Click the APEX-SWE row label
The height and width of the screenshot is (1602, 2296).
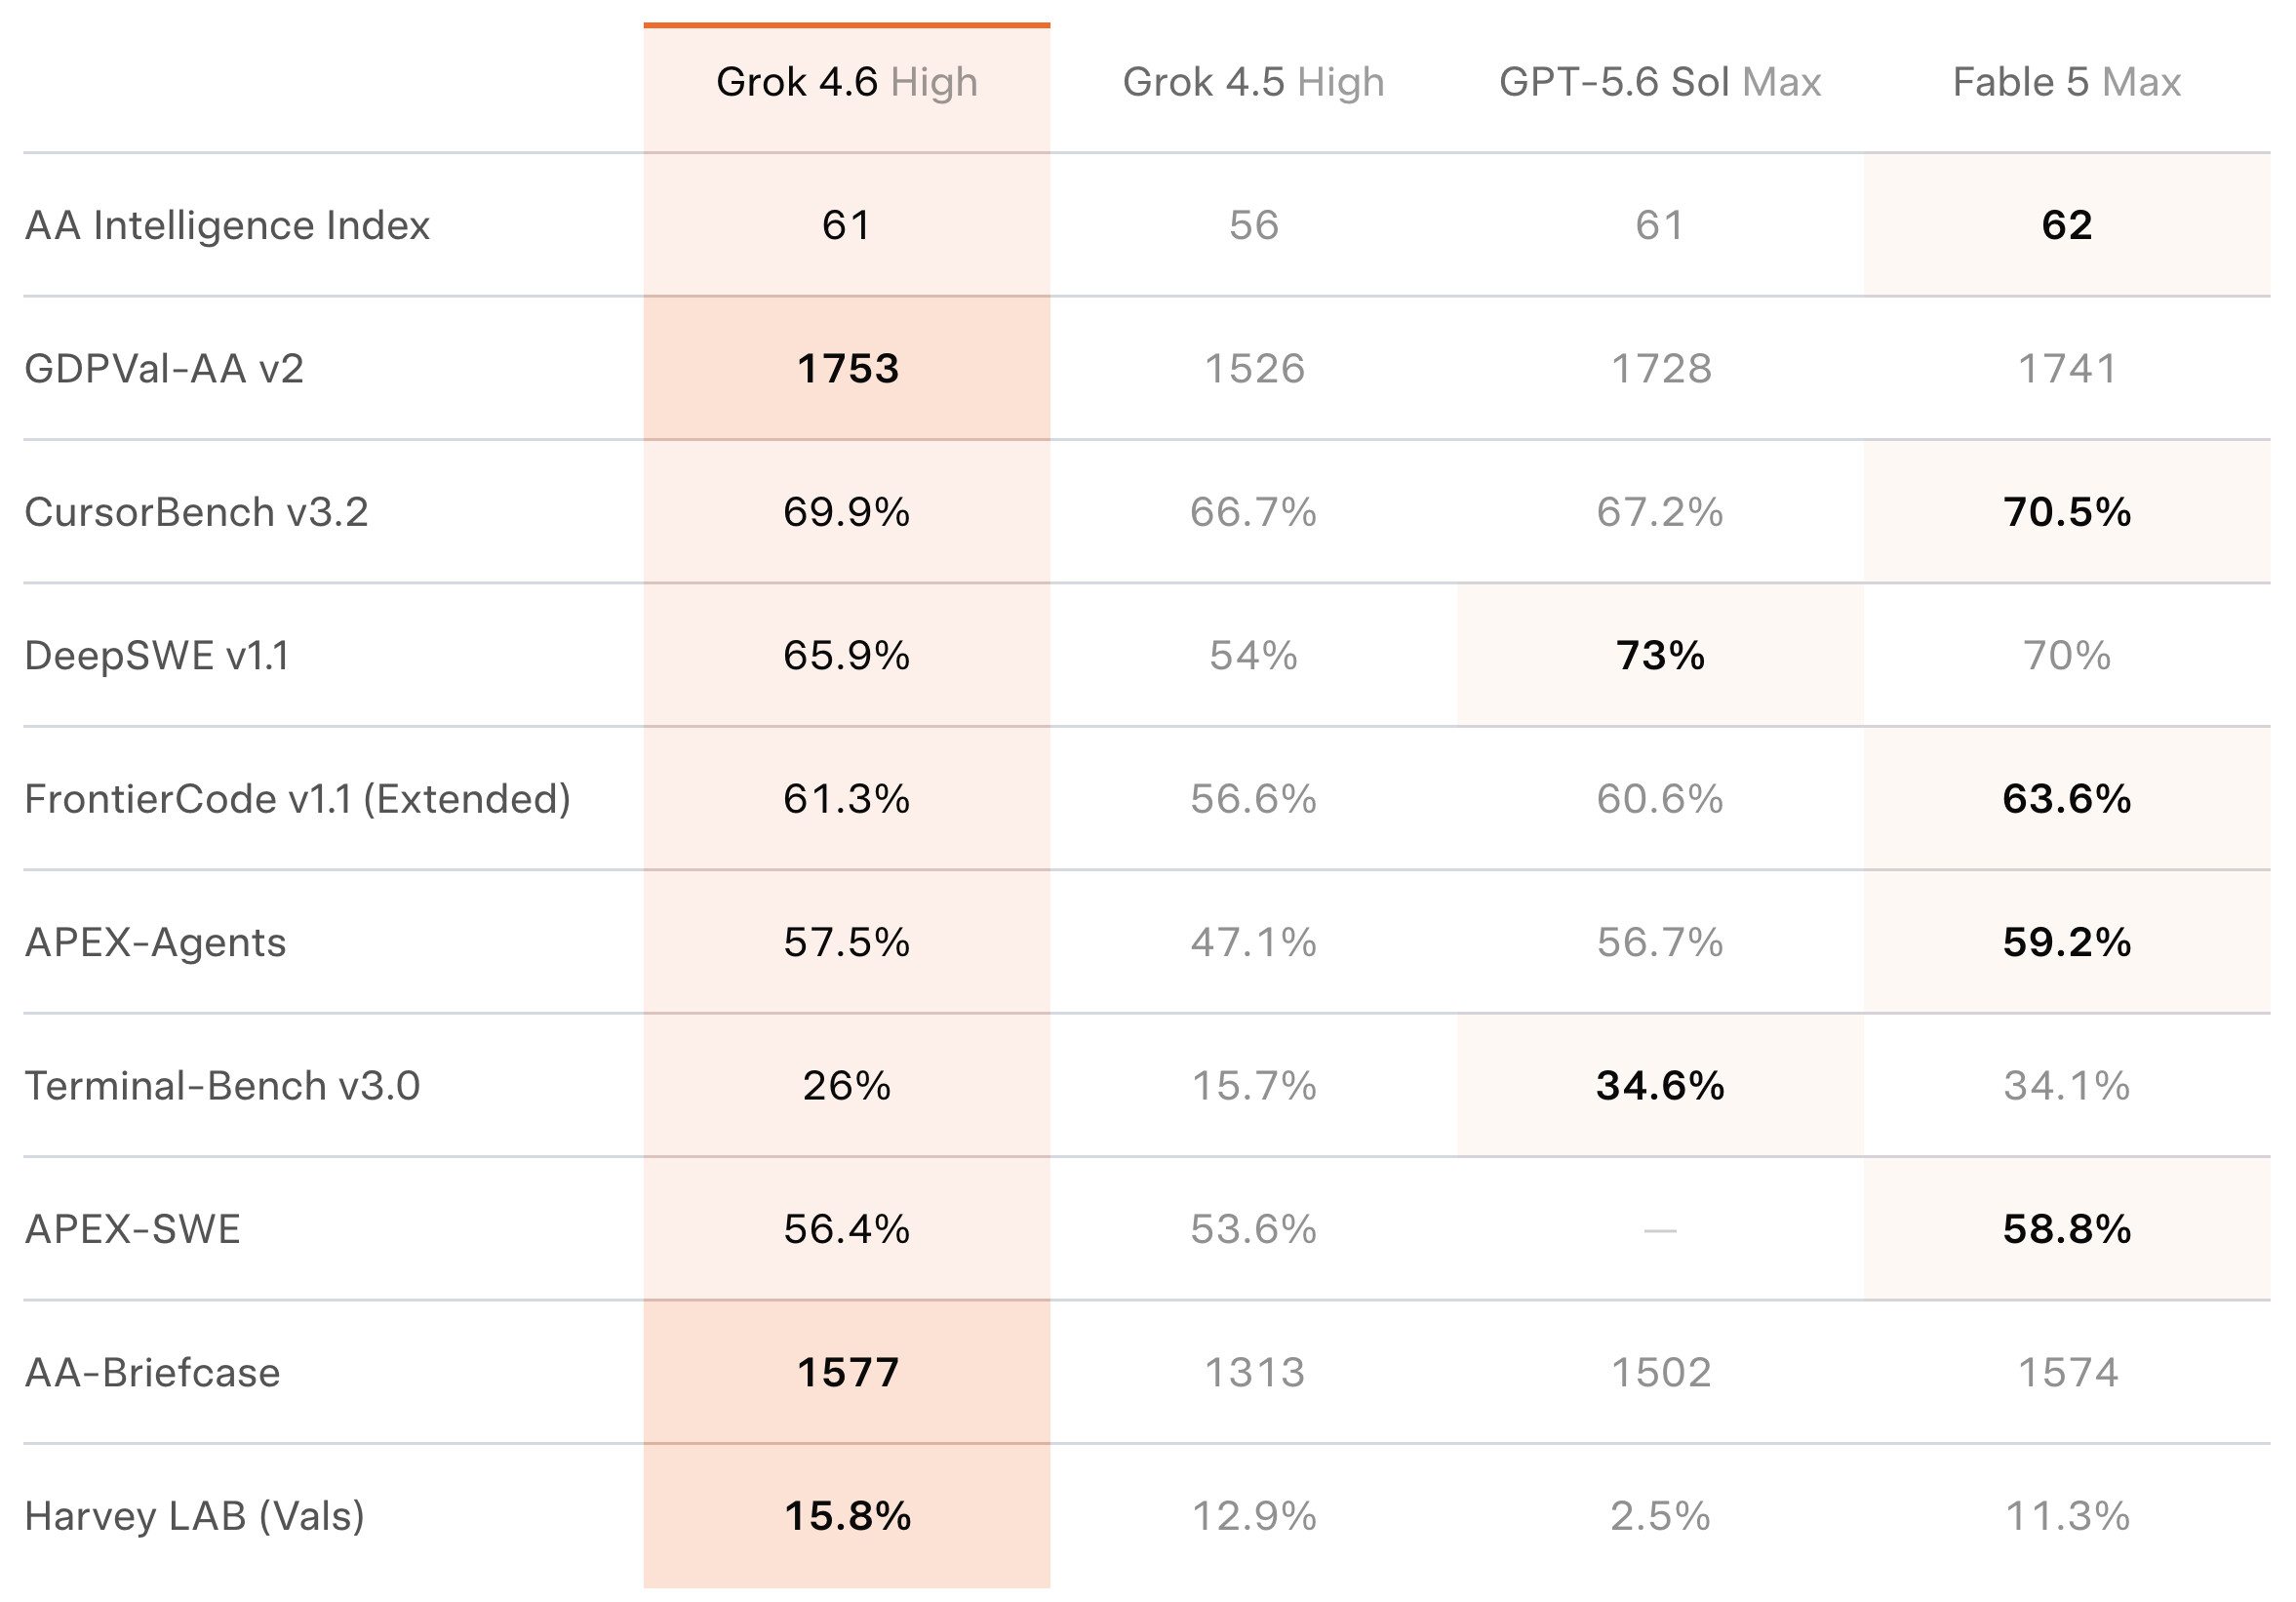(x=132, y=1229)
